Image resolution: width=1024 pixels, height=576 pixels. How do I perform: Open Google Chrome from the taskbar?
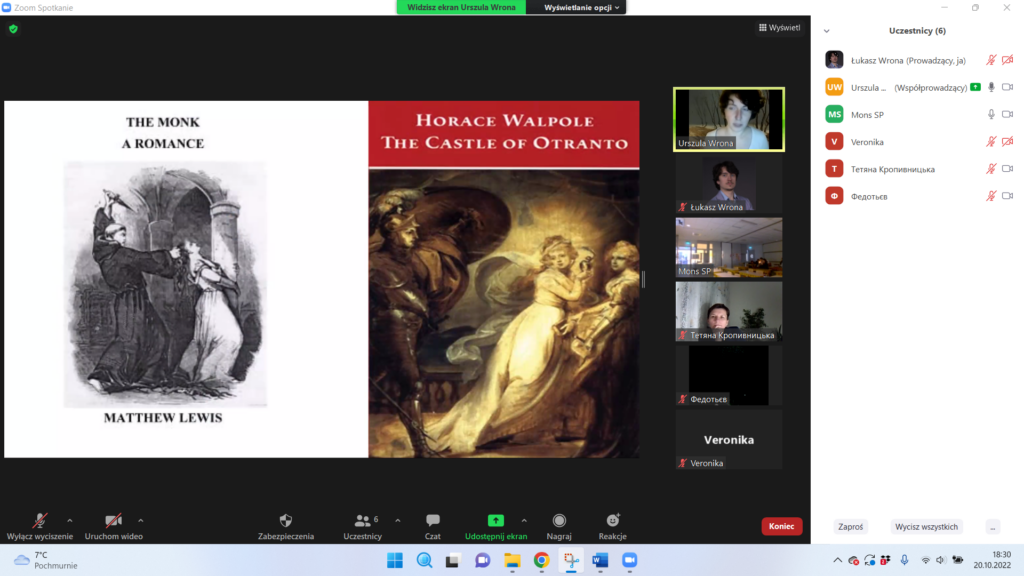pos(541,560)
